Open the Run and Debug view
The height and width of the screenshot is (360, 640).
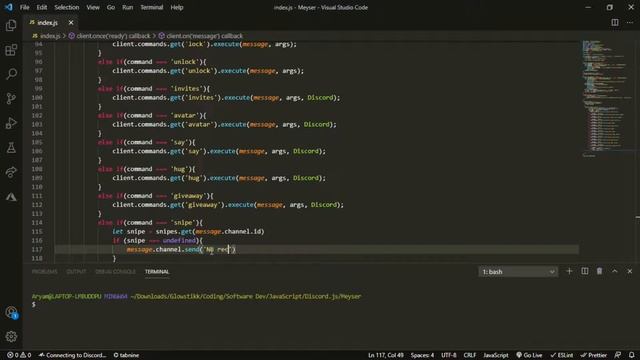[11, 123]
